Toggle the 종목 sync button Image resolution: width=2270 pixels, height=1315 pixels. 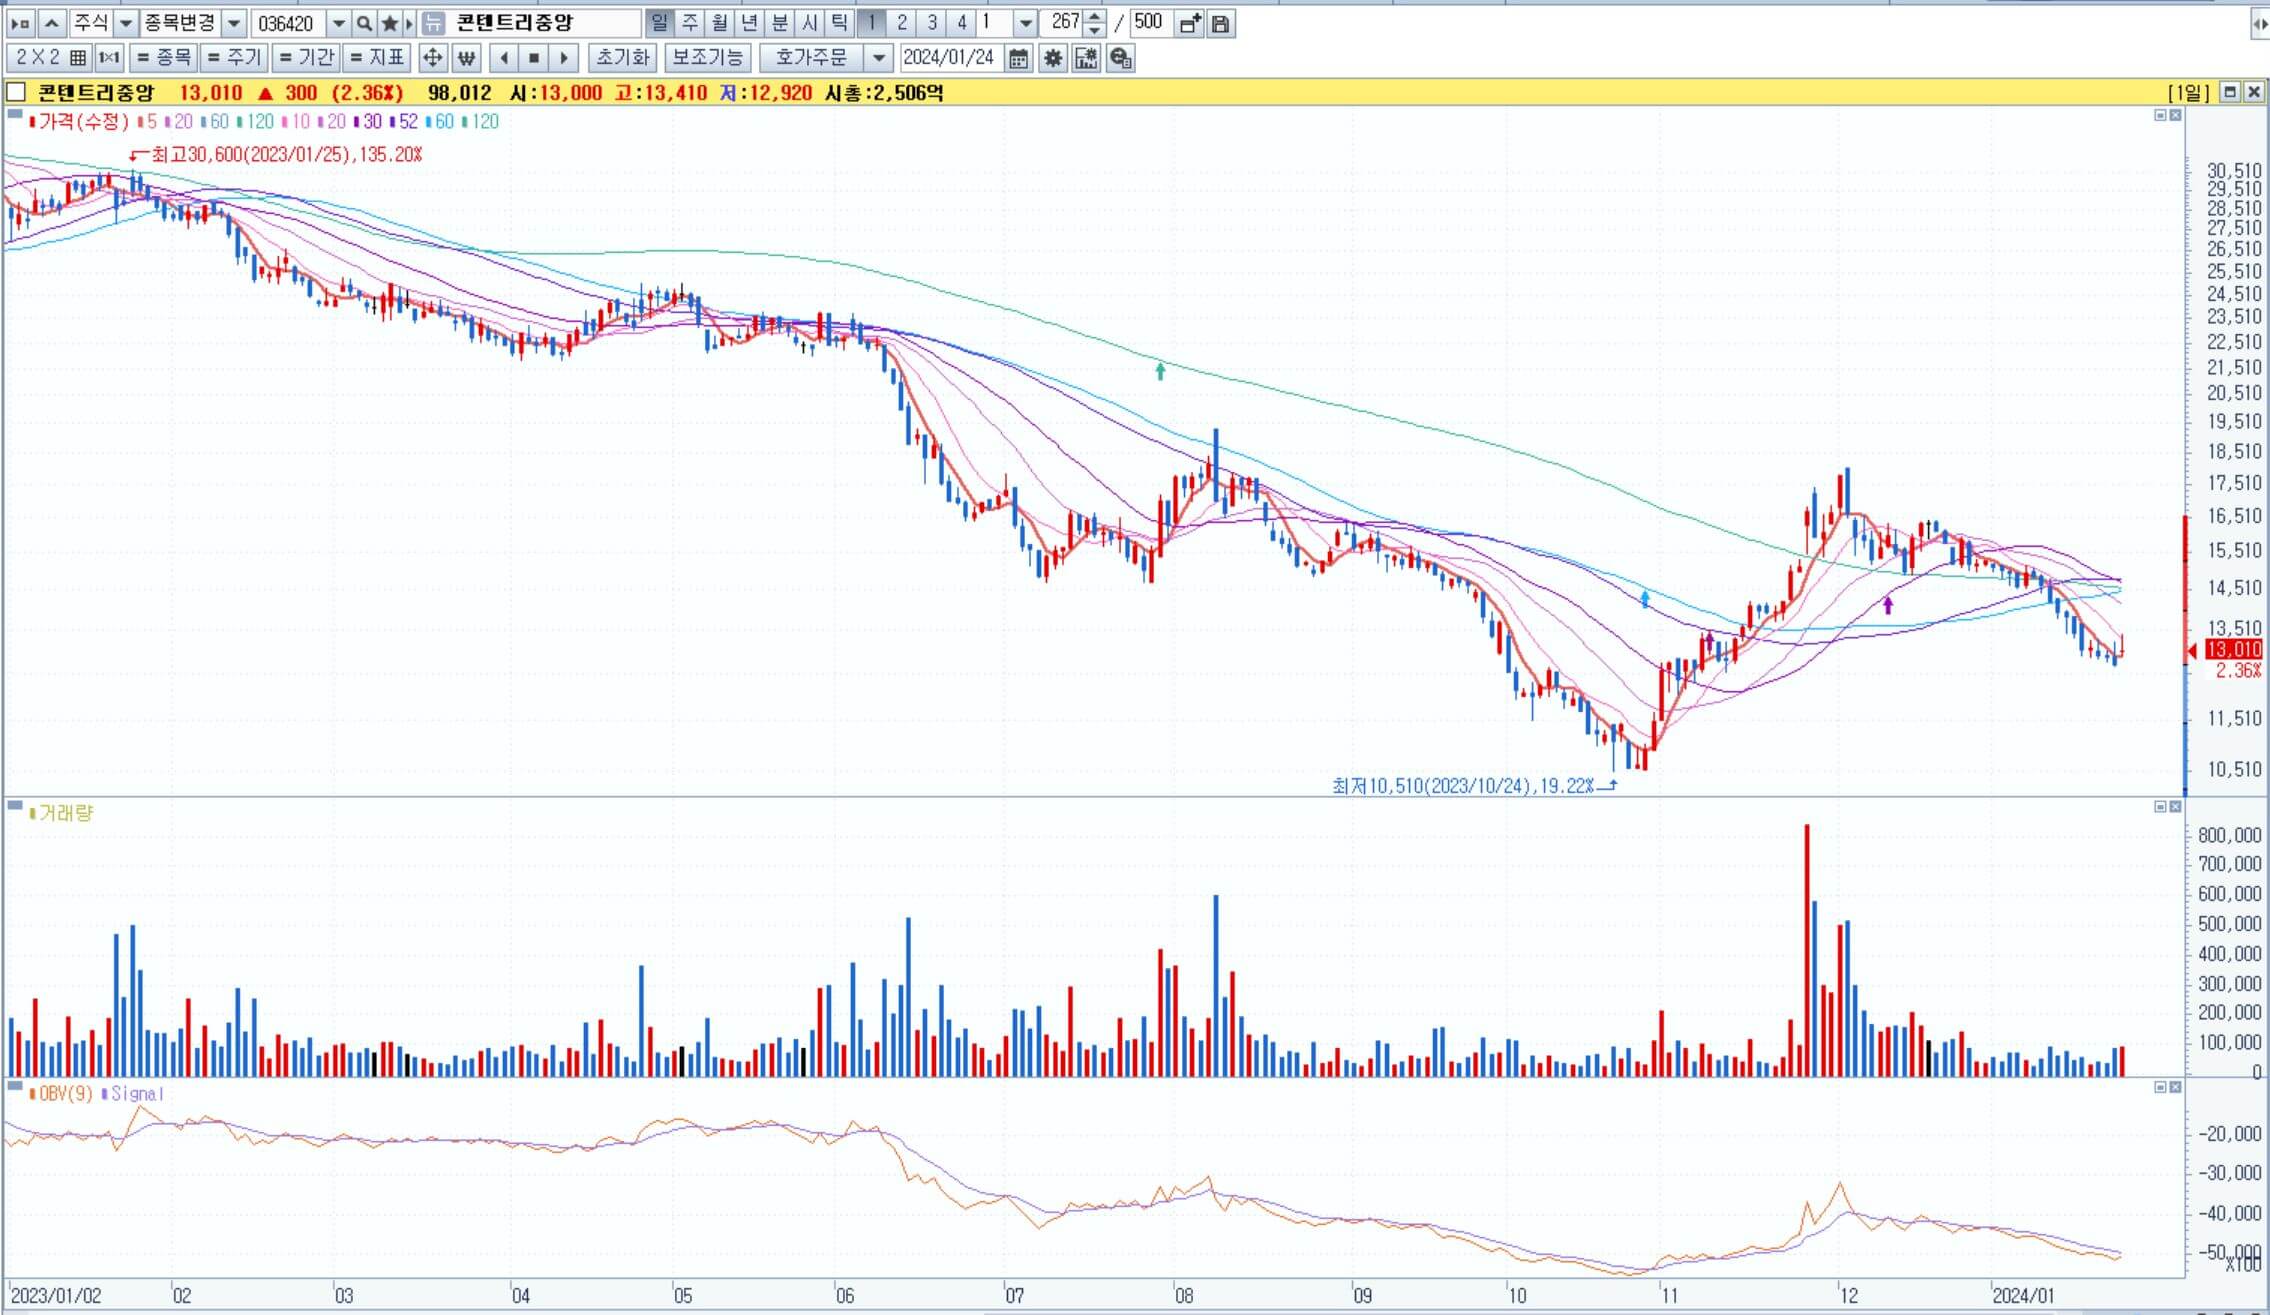coord(163,58)
